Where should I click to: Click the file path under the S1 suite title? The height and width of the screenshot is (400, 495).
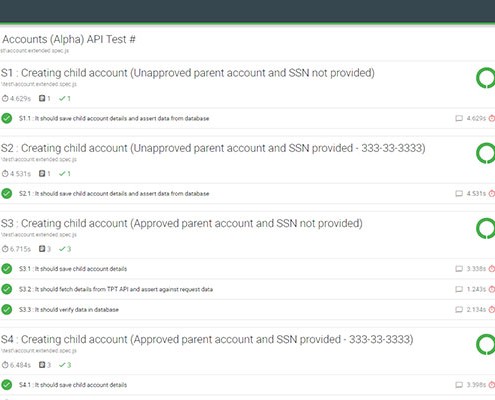(x=39, y=84)
